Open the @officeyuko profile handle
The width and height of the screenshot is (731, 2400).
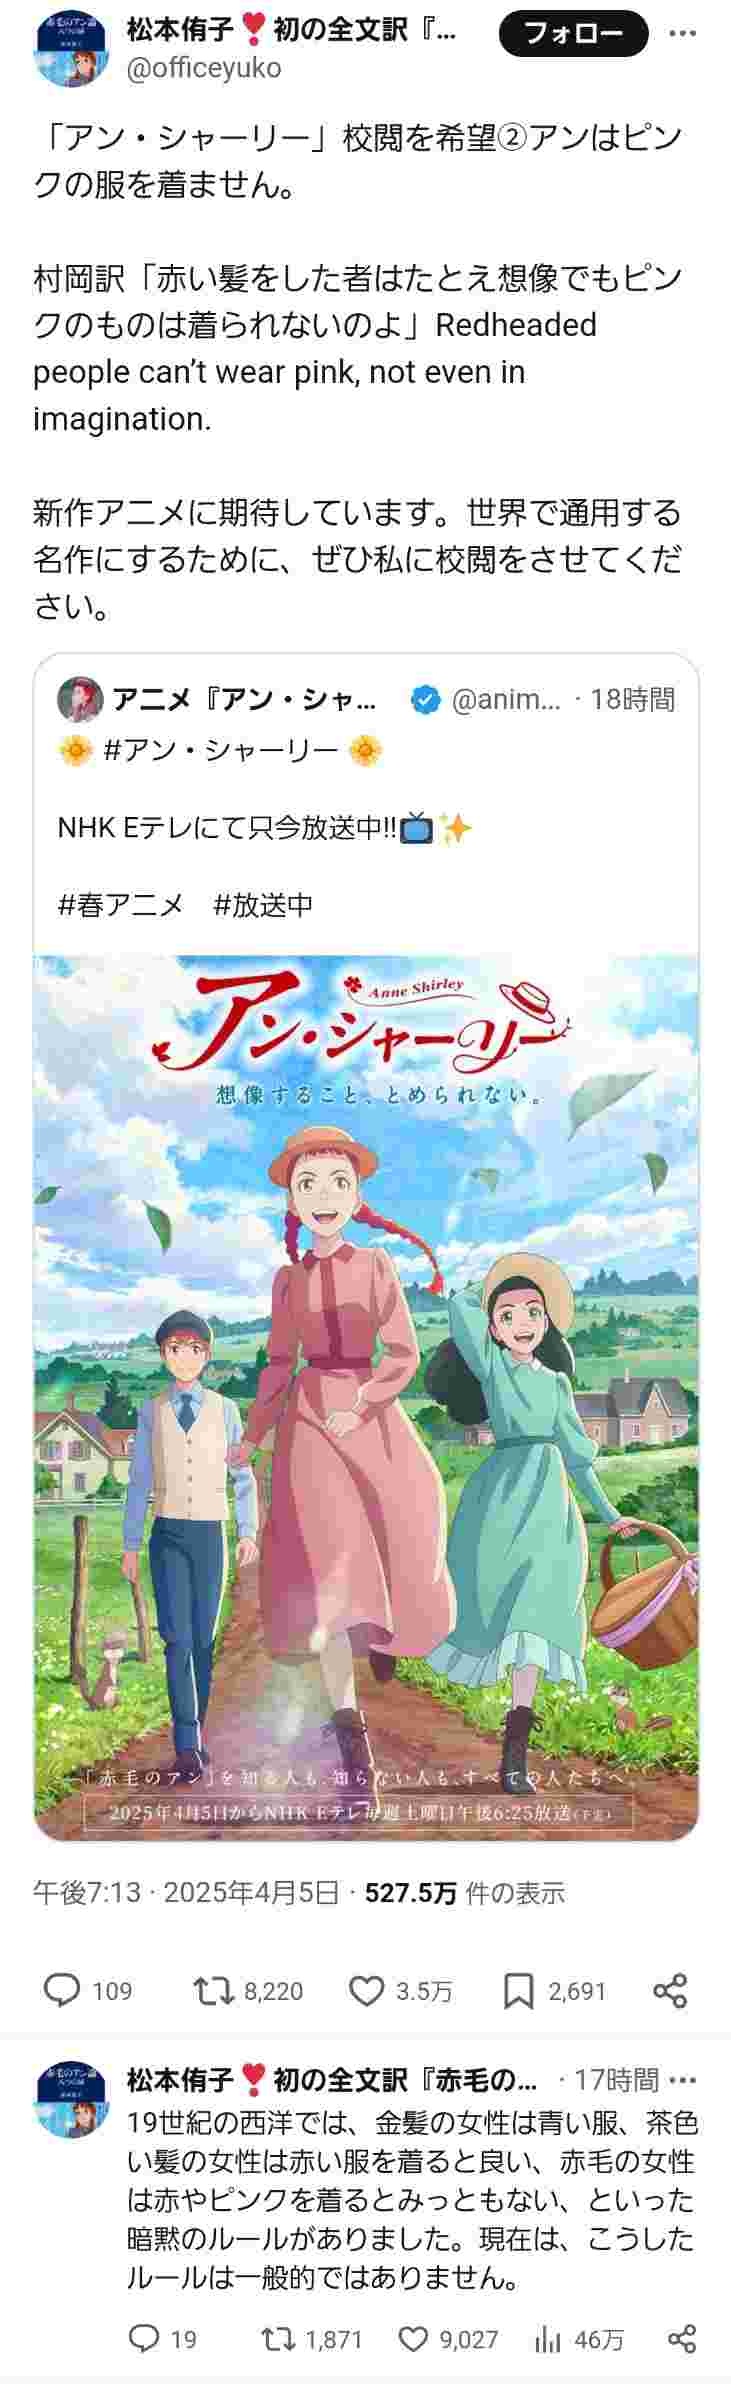[x=203, y=68]
